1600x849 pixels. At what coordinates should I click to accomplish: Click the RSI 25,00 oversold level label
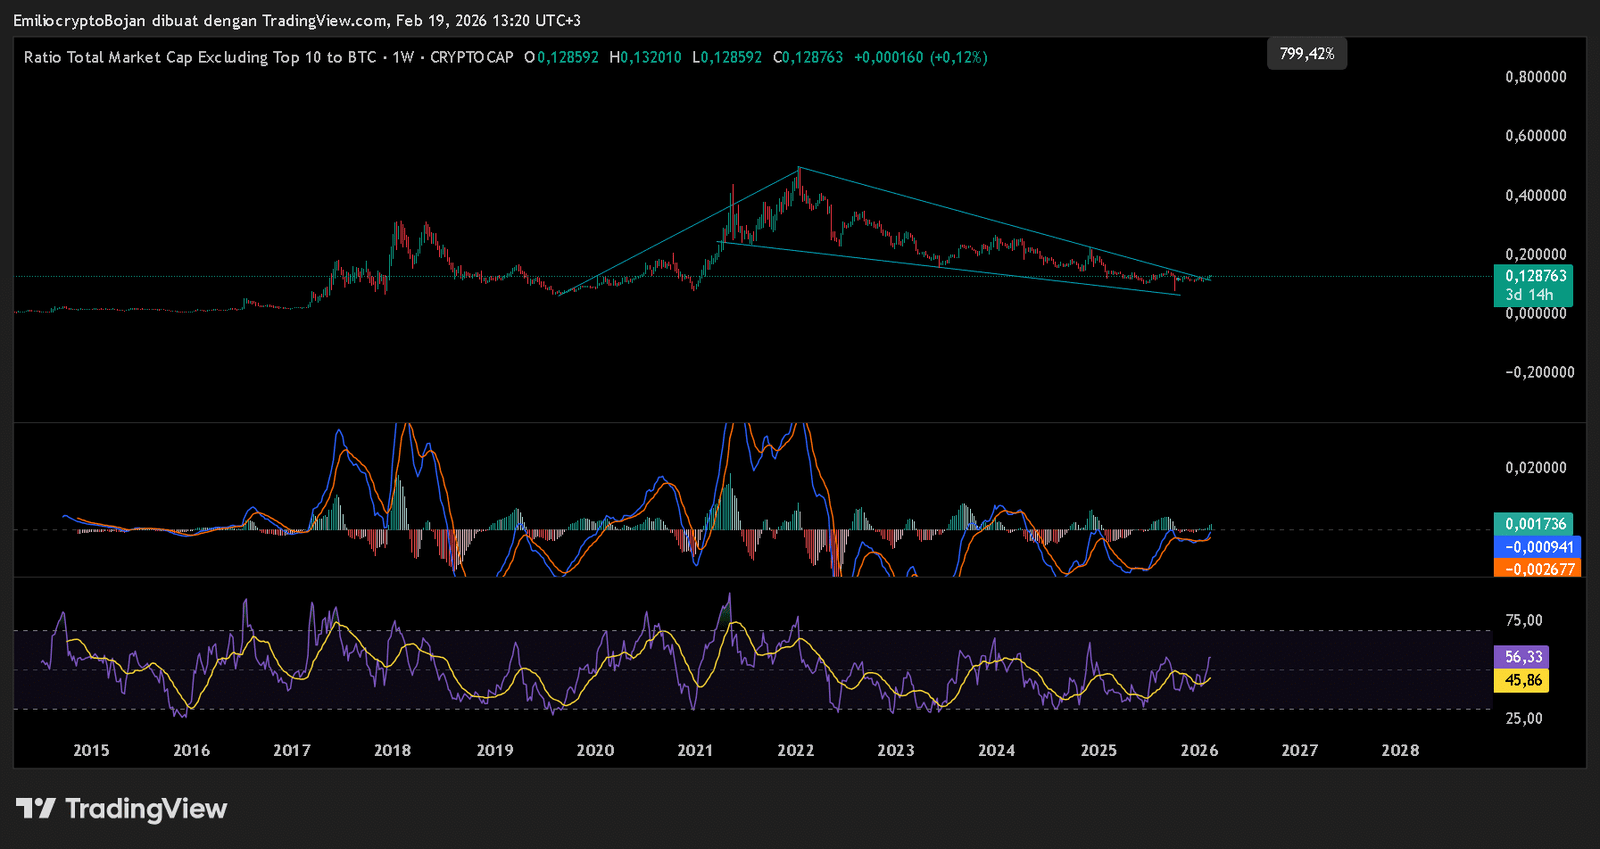tap(1523, 718)
